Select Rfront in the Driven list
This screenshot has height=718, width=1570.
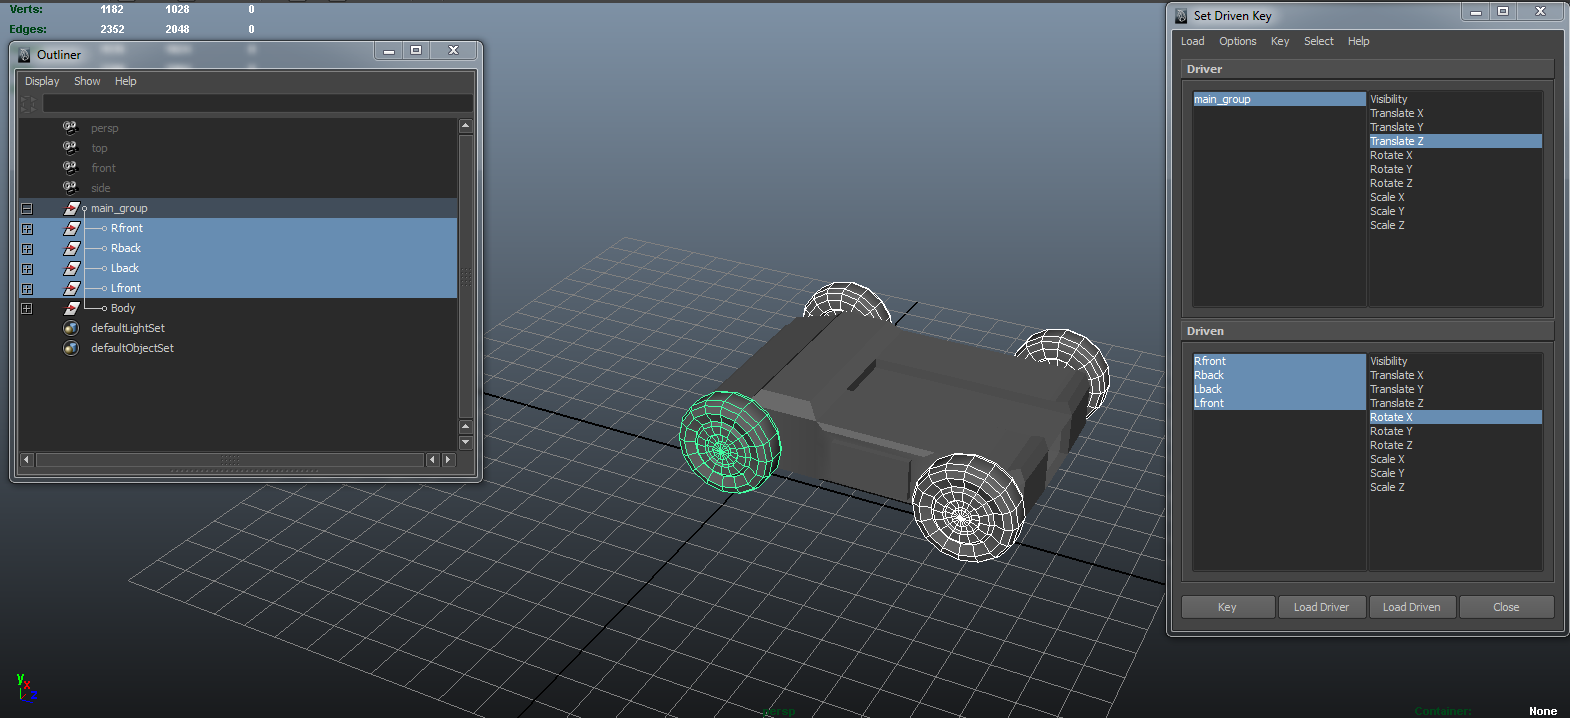coord(1279,361)
